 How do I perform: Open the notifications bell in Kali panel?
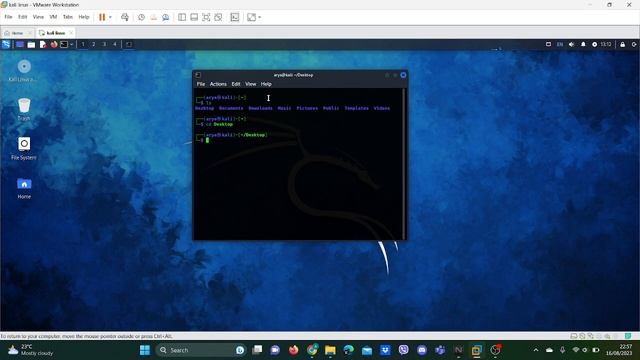coord(583,44)
